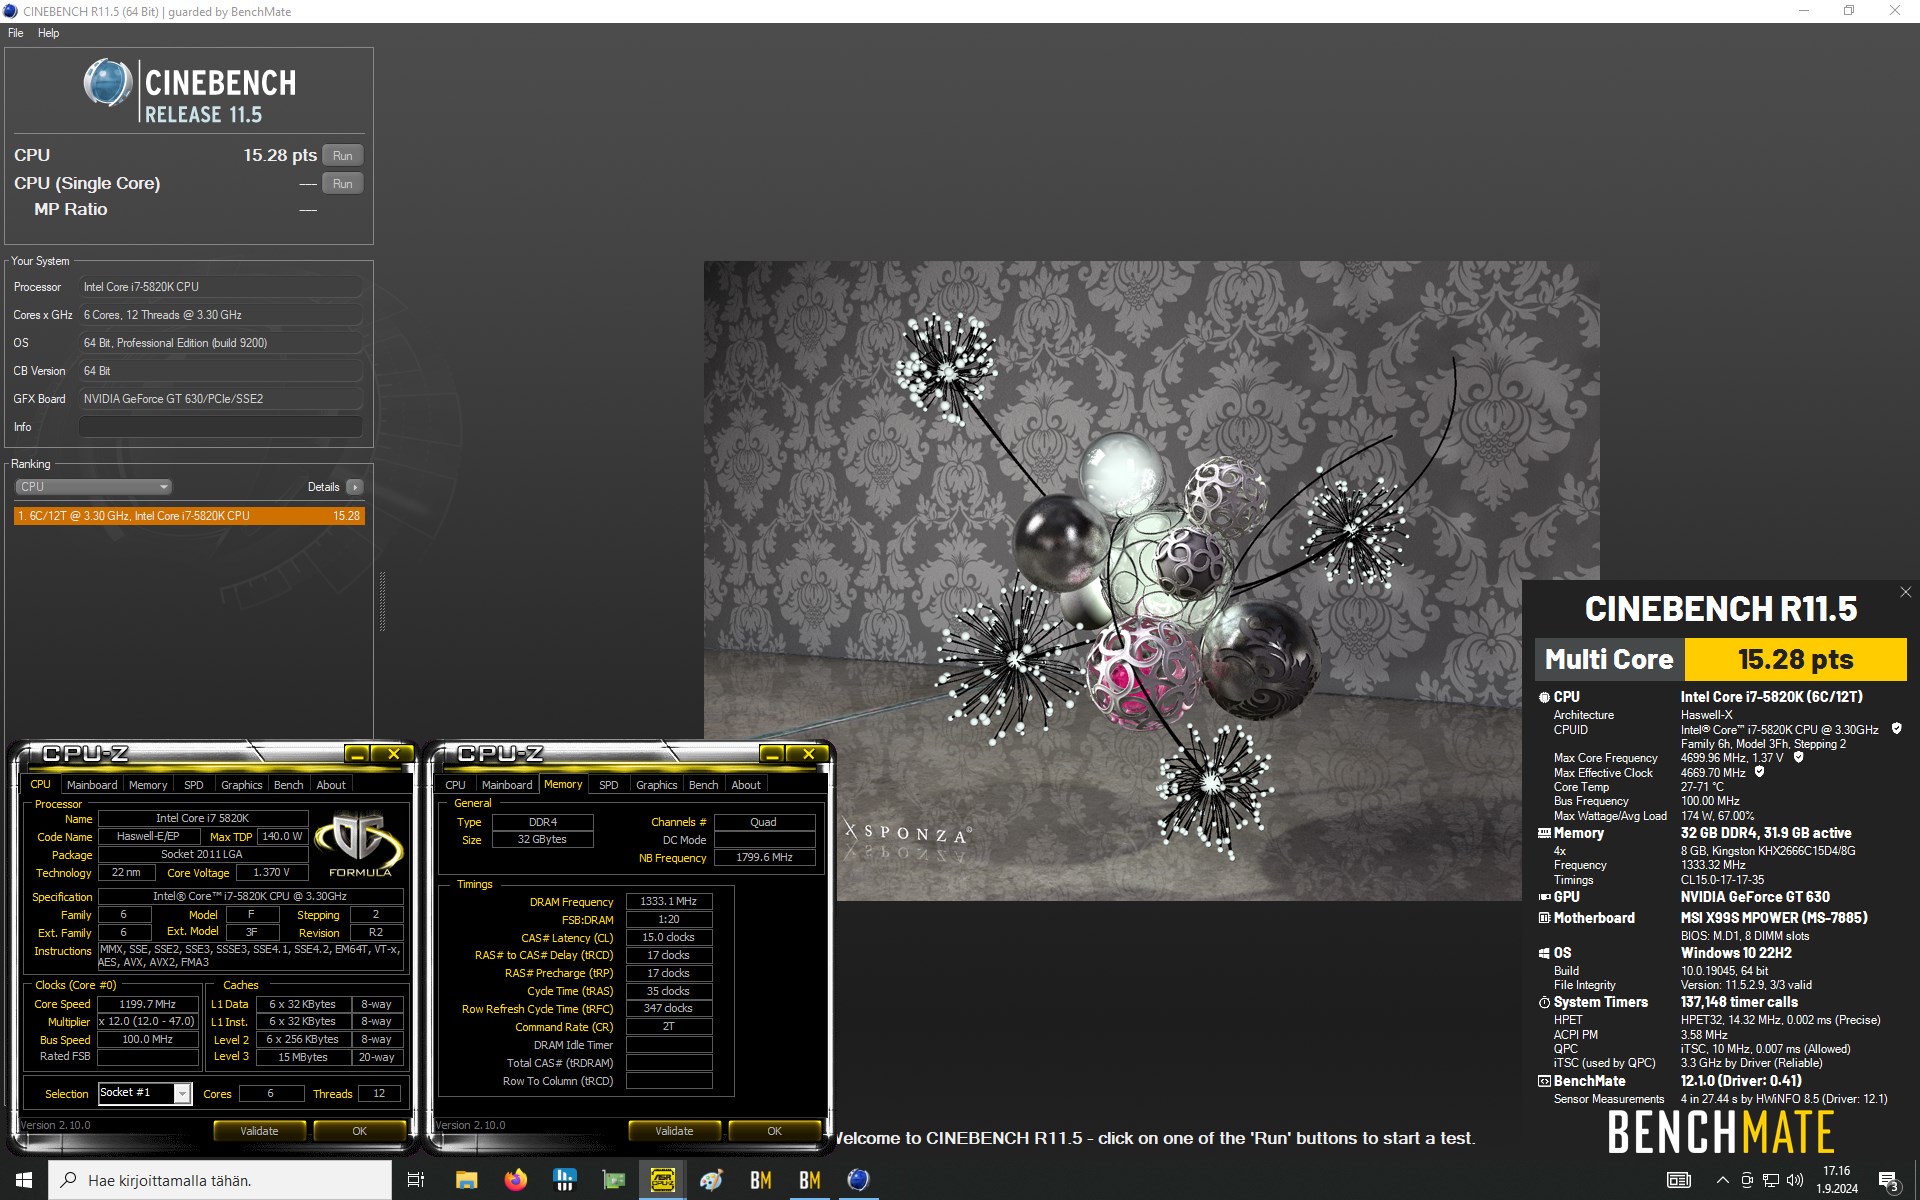The height and width of the screenshot is (1200, 1920).
Task: Click the System Timers stopwatch icon
Action: (1544, 1002)
